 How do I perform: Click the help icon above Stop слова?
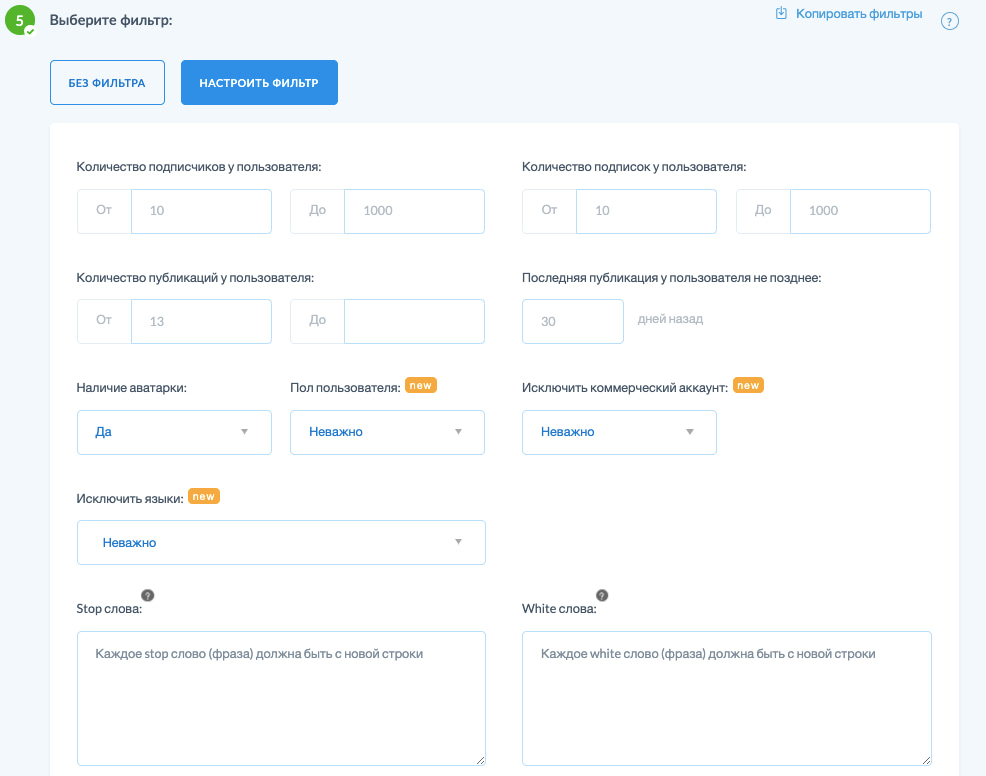click(x=147, y=594)
